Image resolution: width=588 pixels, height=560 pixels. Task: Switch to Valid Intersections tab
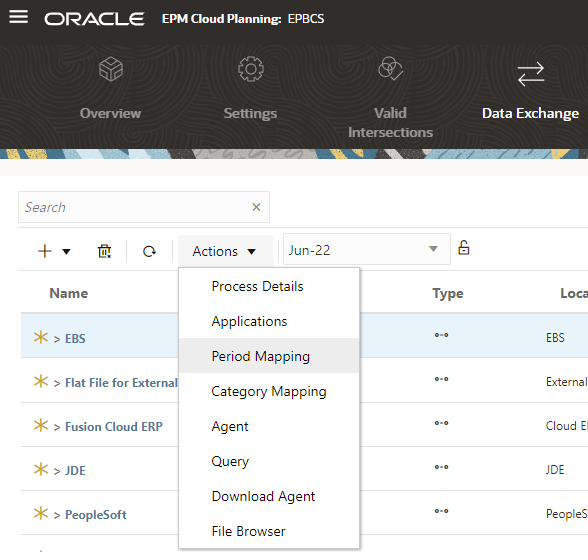coord(390,123)
